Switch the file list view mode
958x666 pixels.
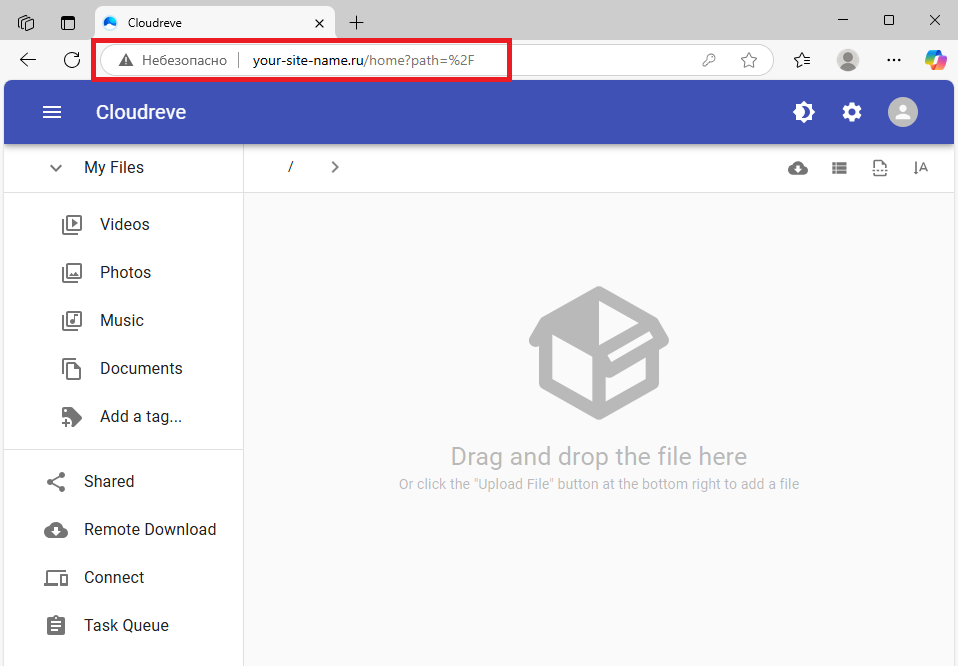839,168
